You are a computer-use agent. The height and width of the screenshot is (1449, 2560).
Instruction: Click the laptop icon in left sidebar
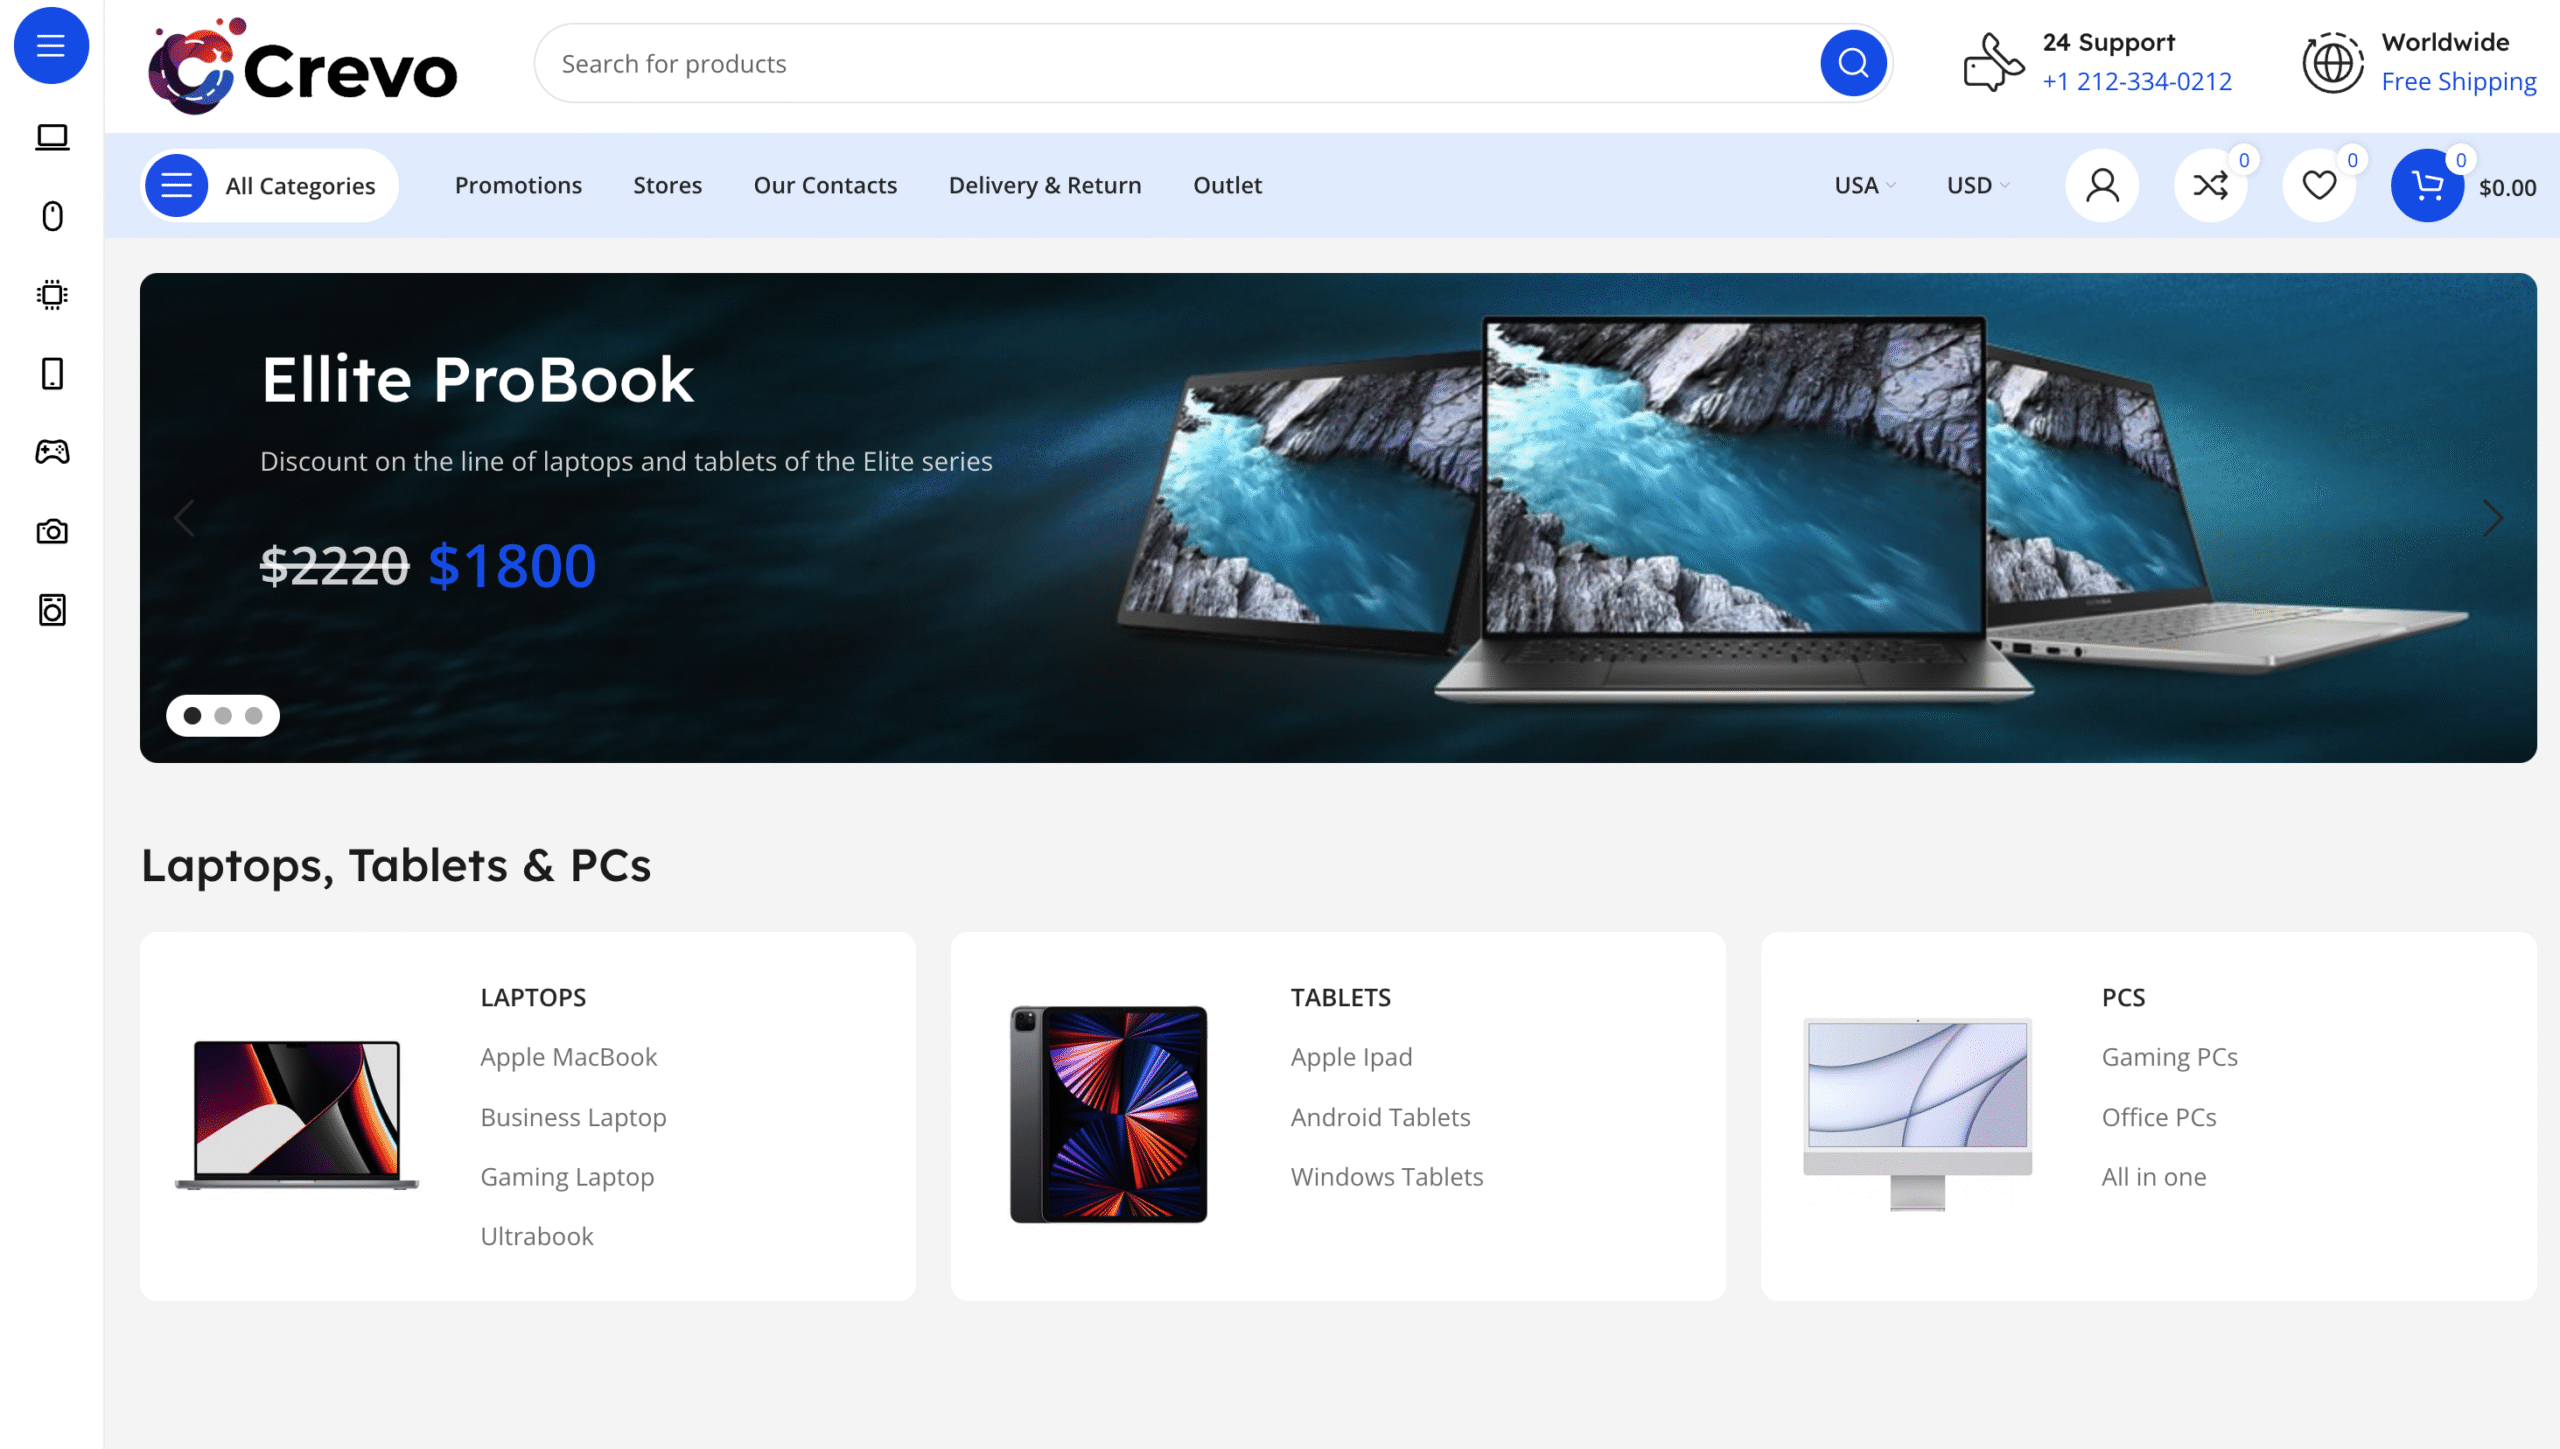pos(52,137)
